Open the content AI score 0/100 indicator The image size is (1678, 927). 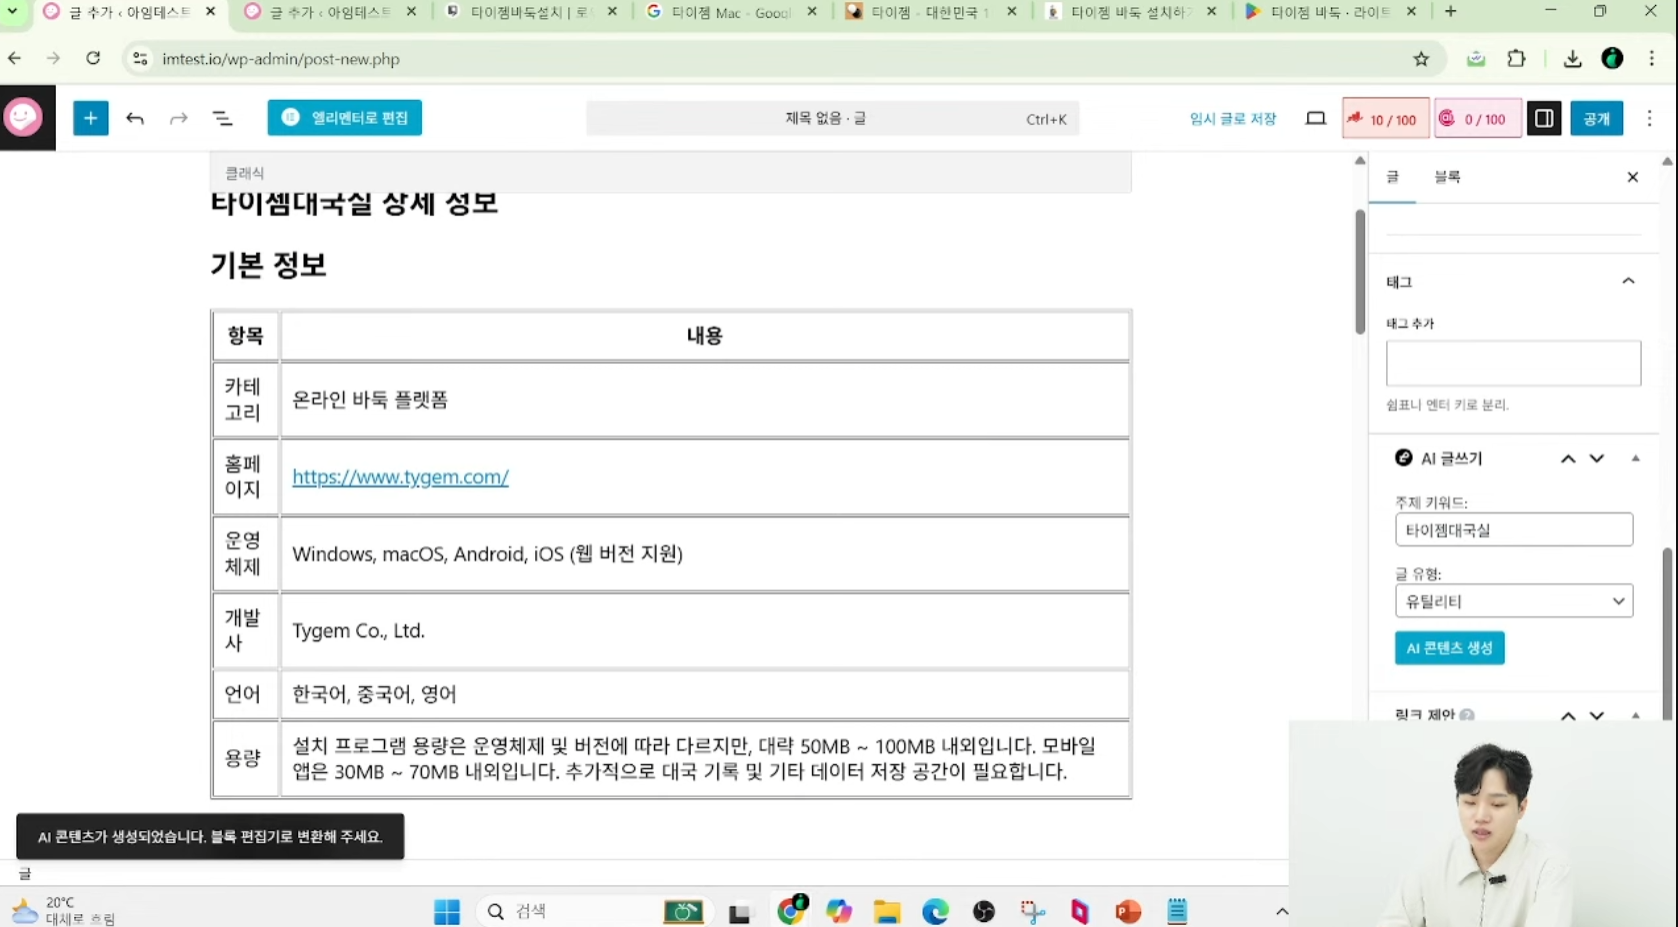point(1477,119)
